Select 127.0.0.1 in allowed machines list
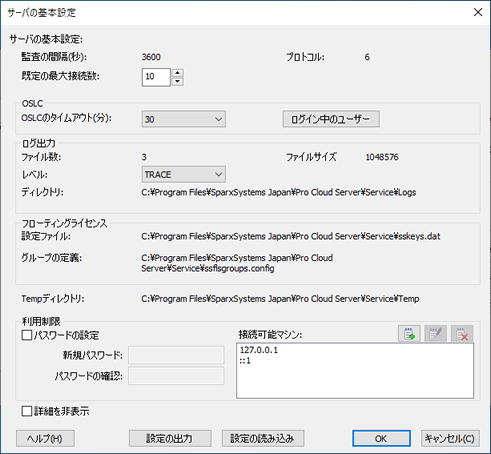 point(259,350)
